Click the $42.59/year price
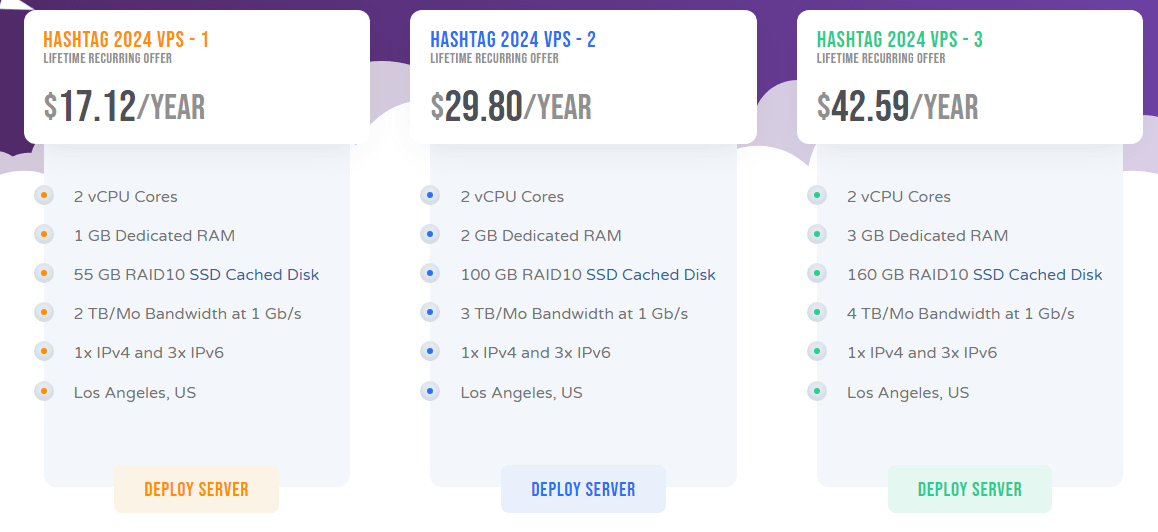 tap(898, 106)
